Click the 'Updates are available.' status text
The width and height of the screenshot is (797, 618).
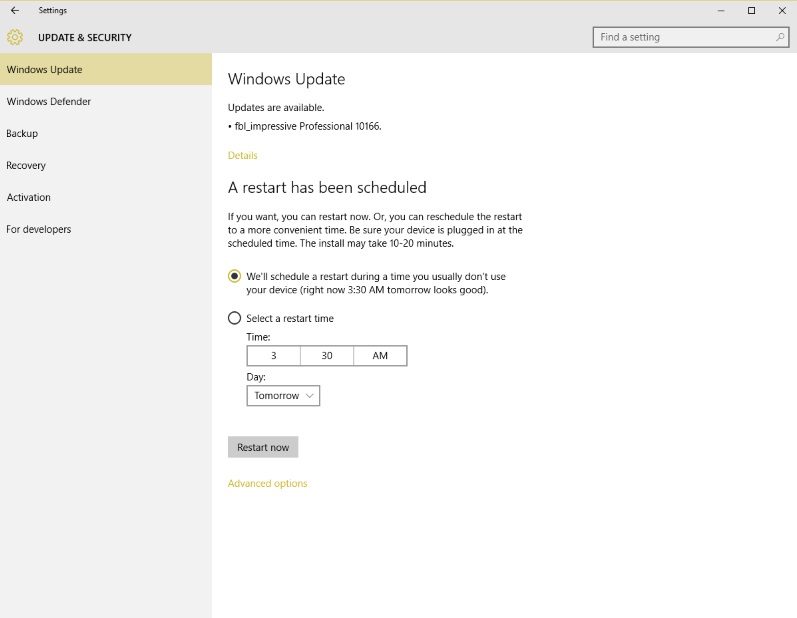pos(276,107)
